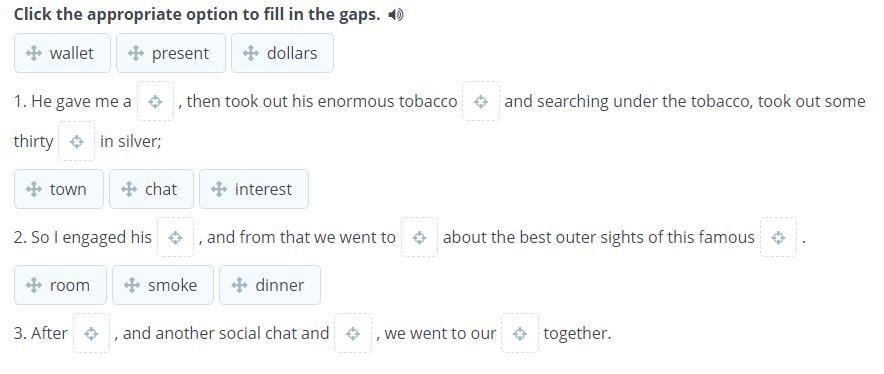Select the gap after 'we went to'

click(x=419, y=237)
